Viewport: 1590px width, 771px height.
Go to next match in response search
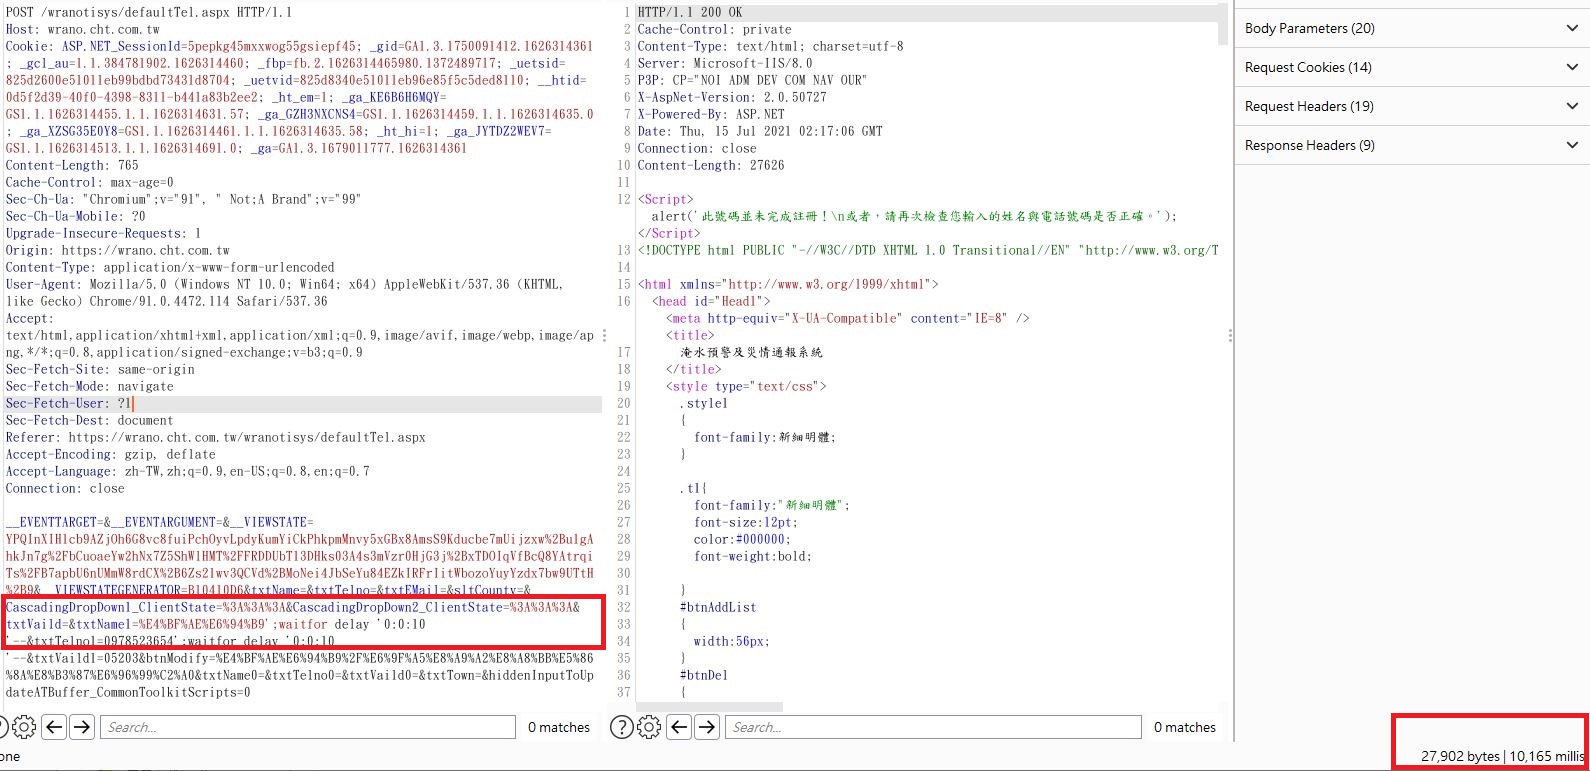click(x=707, y=727)
